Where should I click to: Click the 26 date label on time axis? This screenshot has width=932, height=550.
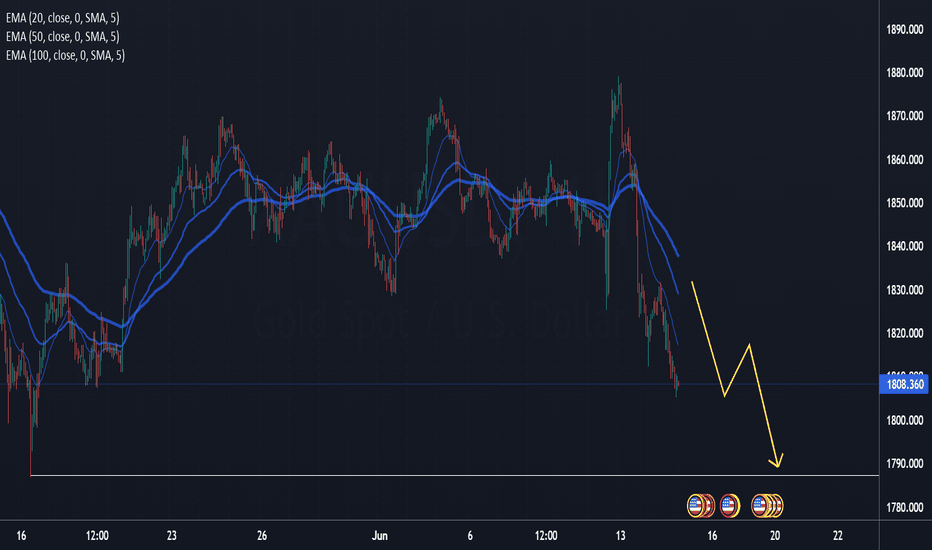262,536
